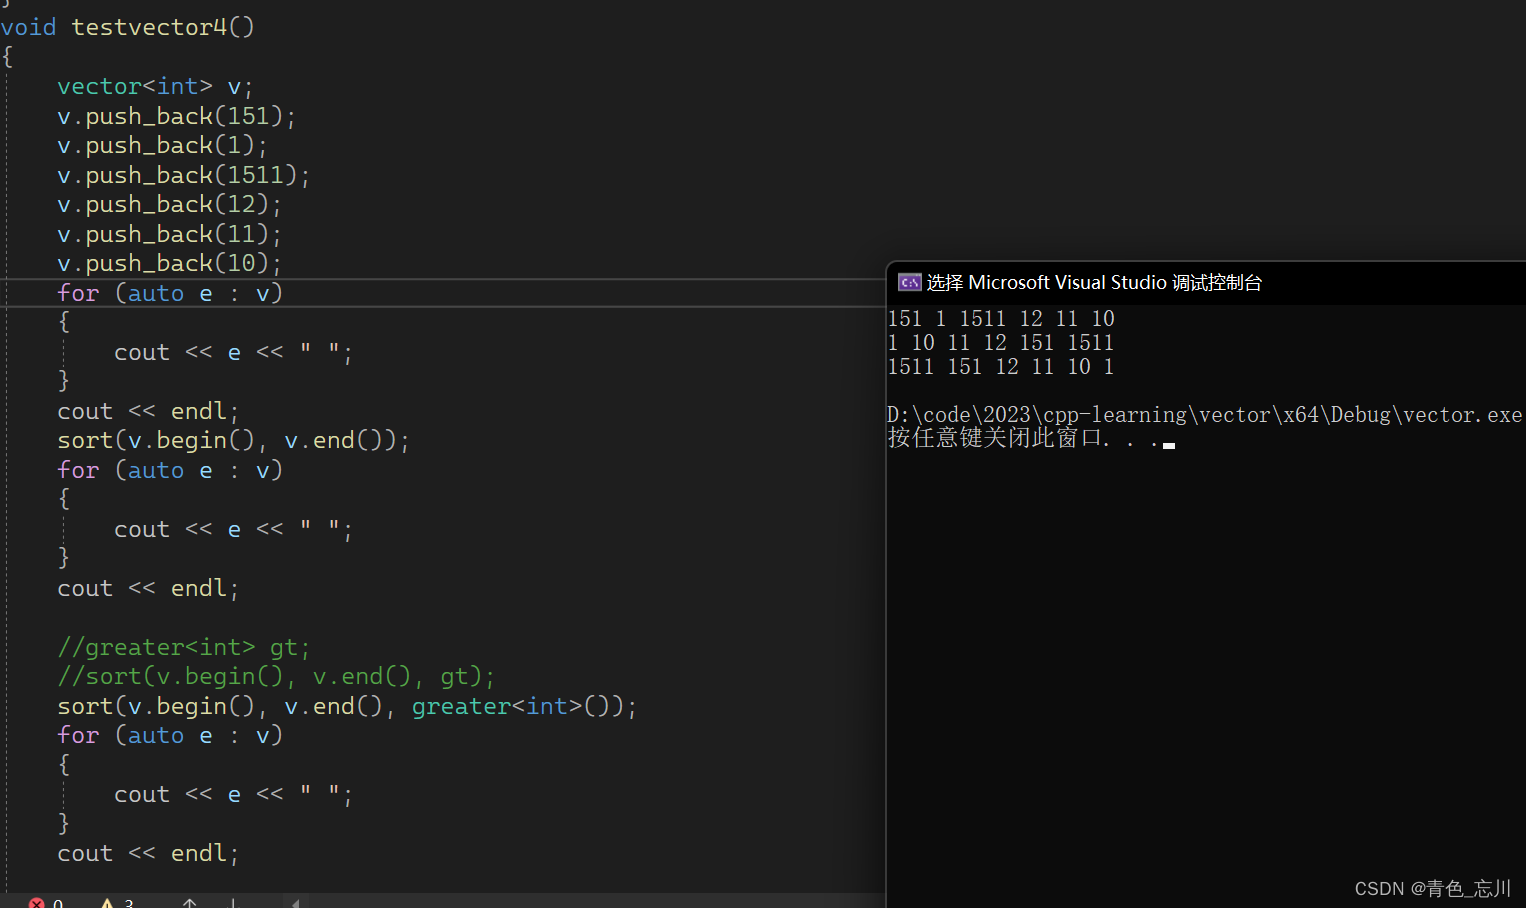1526x908 pixels.
Task: Click the horizontal scrollbar left arrow
Action: click(x=295, y=903)
